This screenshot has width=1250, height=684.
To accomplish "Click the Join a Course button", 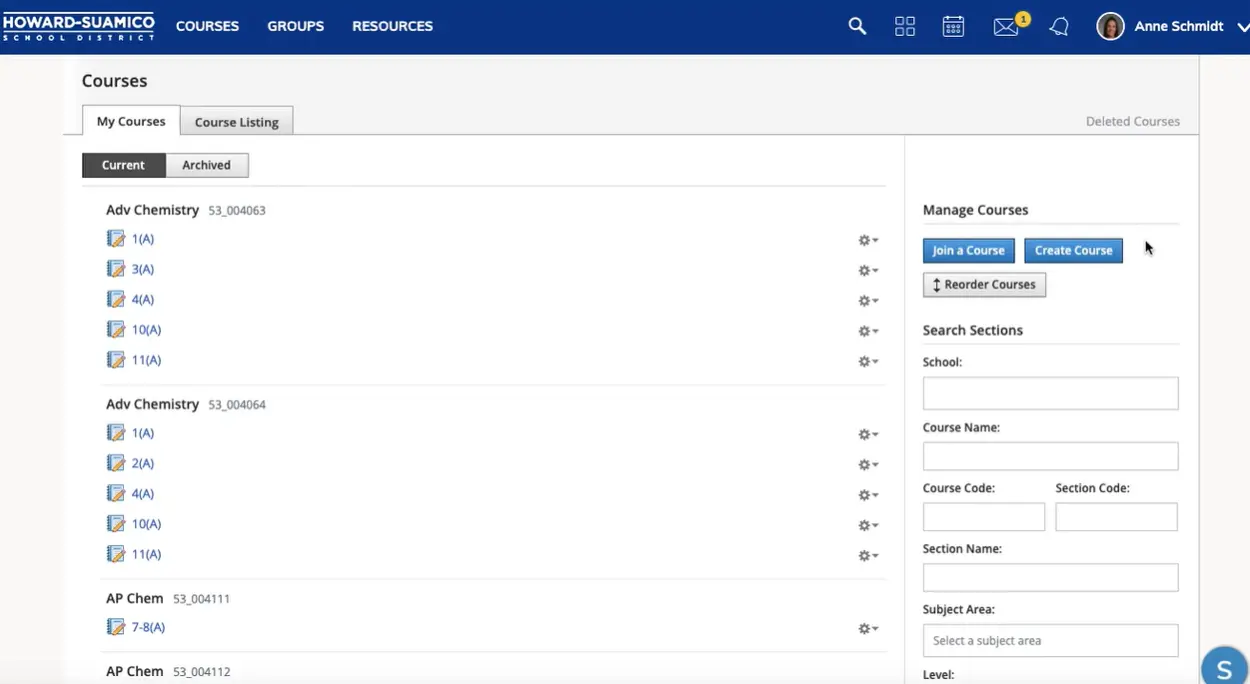I will coord(968,250).
